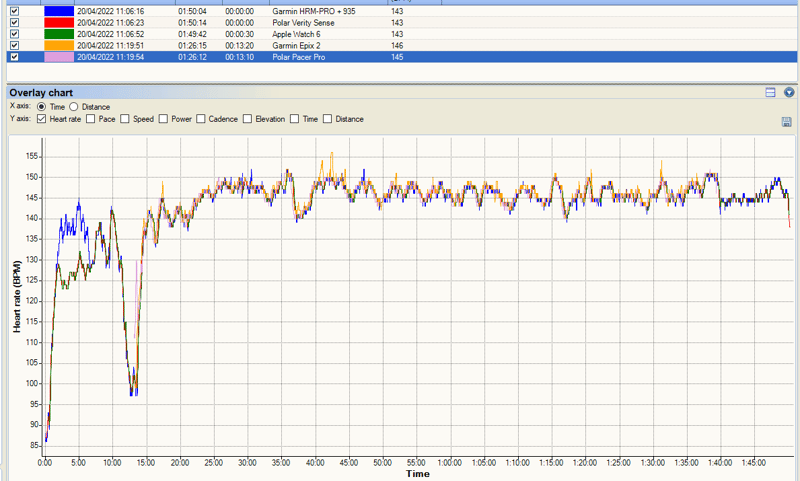Image resolution: width=800 pixels, height=481 pixels.
Task: Click heart rate value 146 for Garmin Epix 2
Action: (x=397, y=45)
